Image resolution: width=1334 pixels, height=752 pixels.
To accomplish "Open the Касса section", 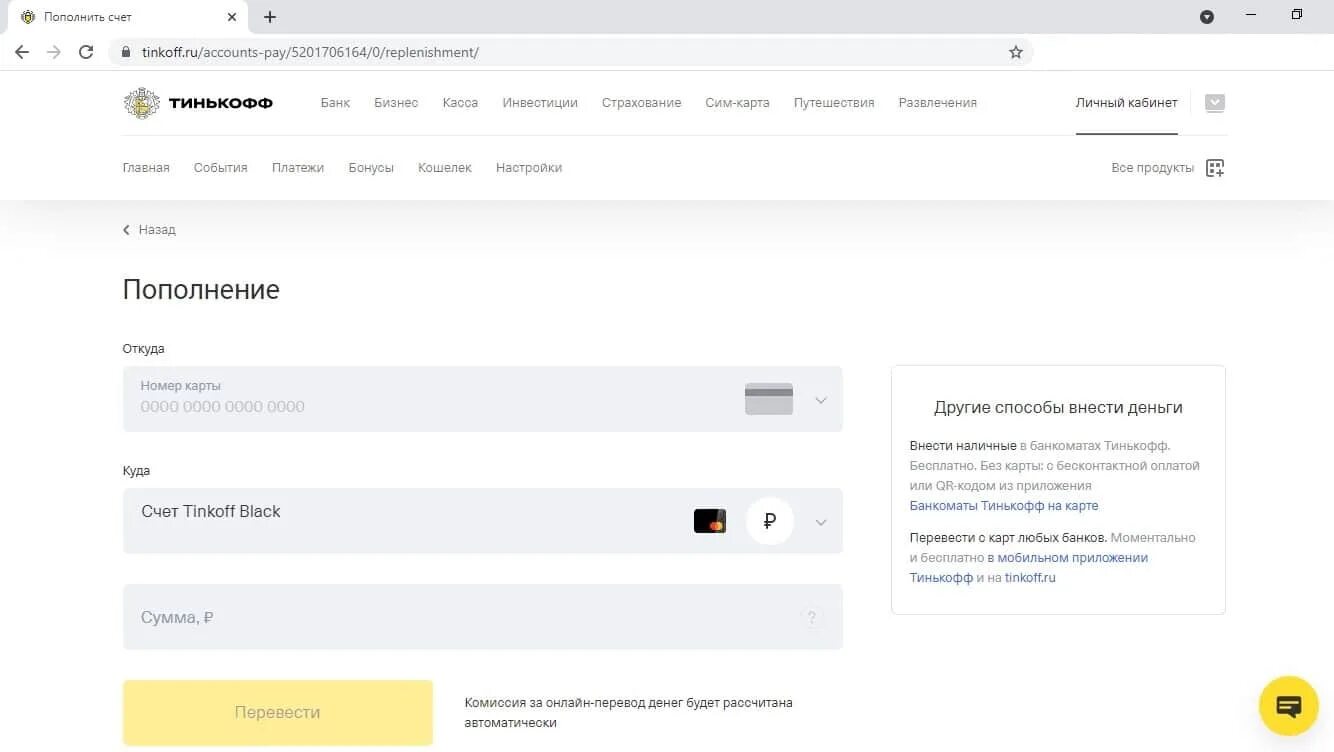I will (x=460, y=103).
